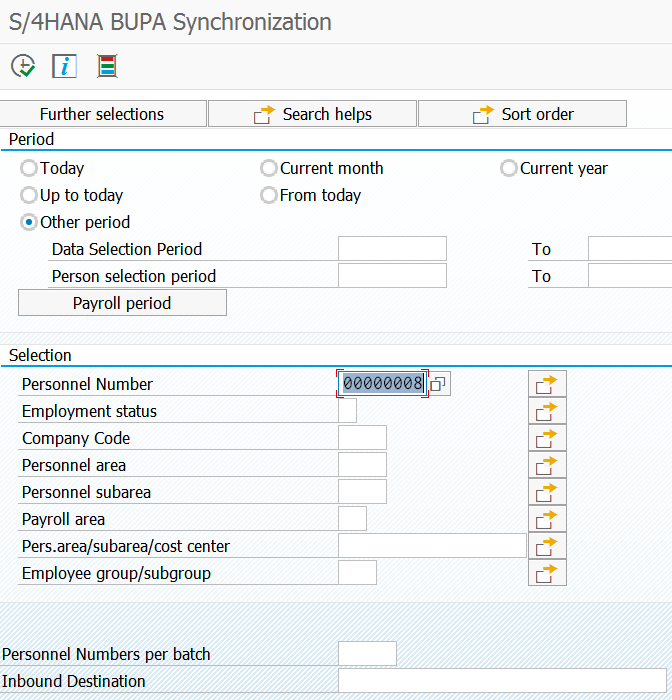Open multiple selection for Payroll area
The height and width of the screenshot is (700, 672).
(547, 519)
